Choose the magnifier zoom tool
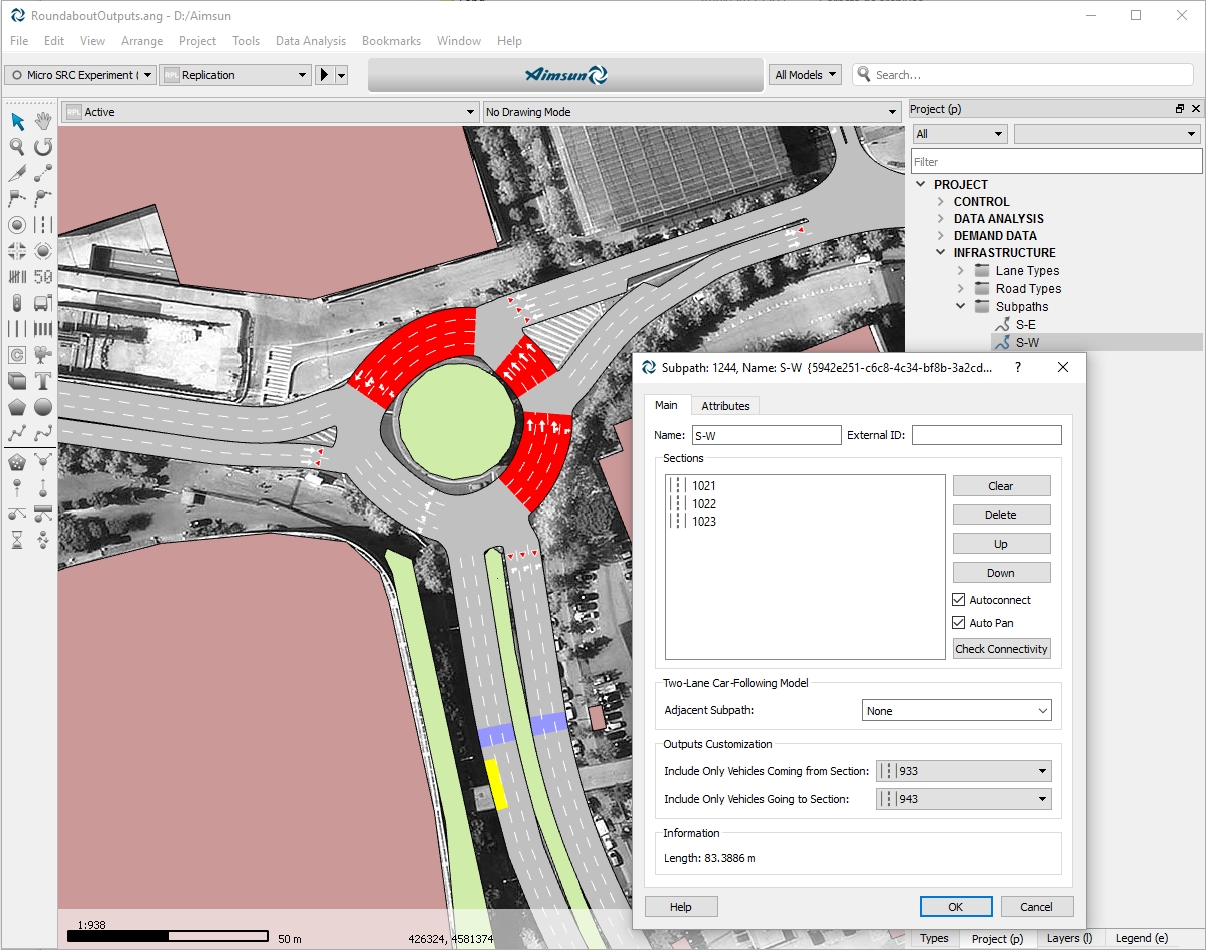The width and height of the screenshot is (1206, 950). click(17, 147)
